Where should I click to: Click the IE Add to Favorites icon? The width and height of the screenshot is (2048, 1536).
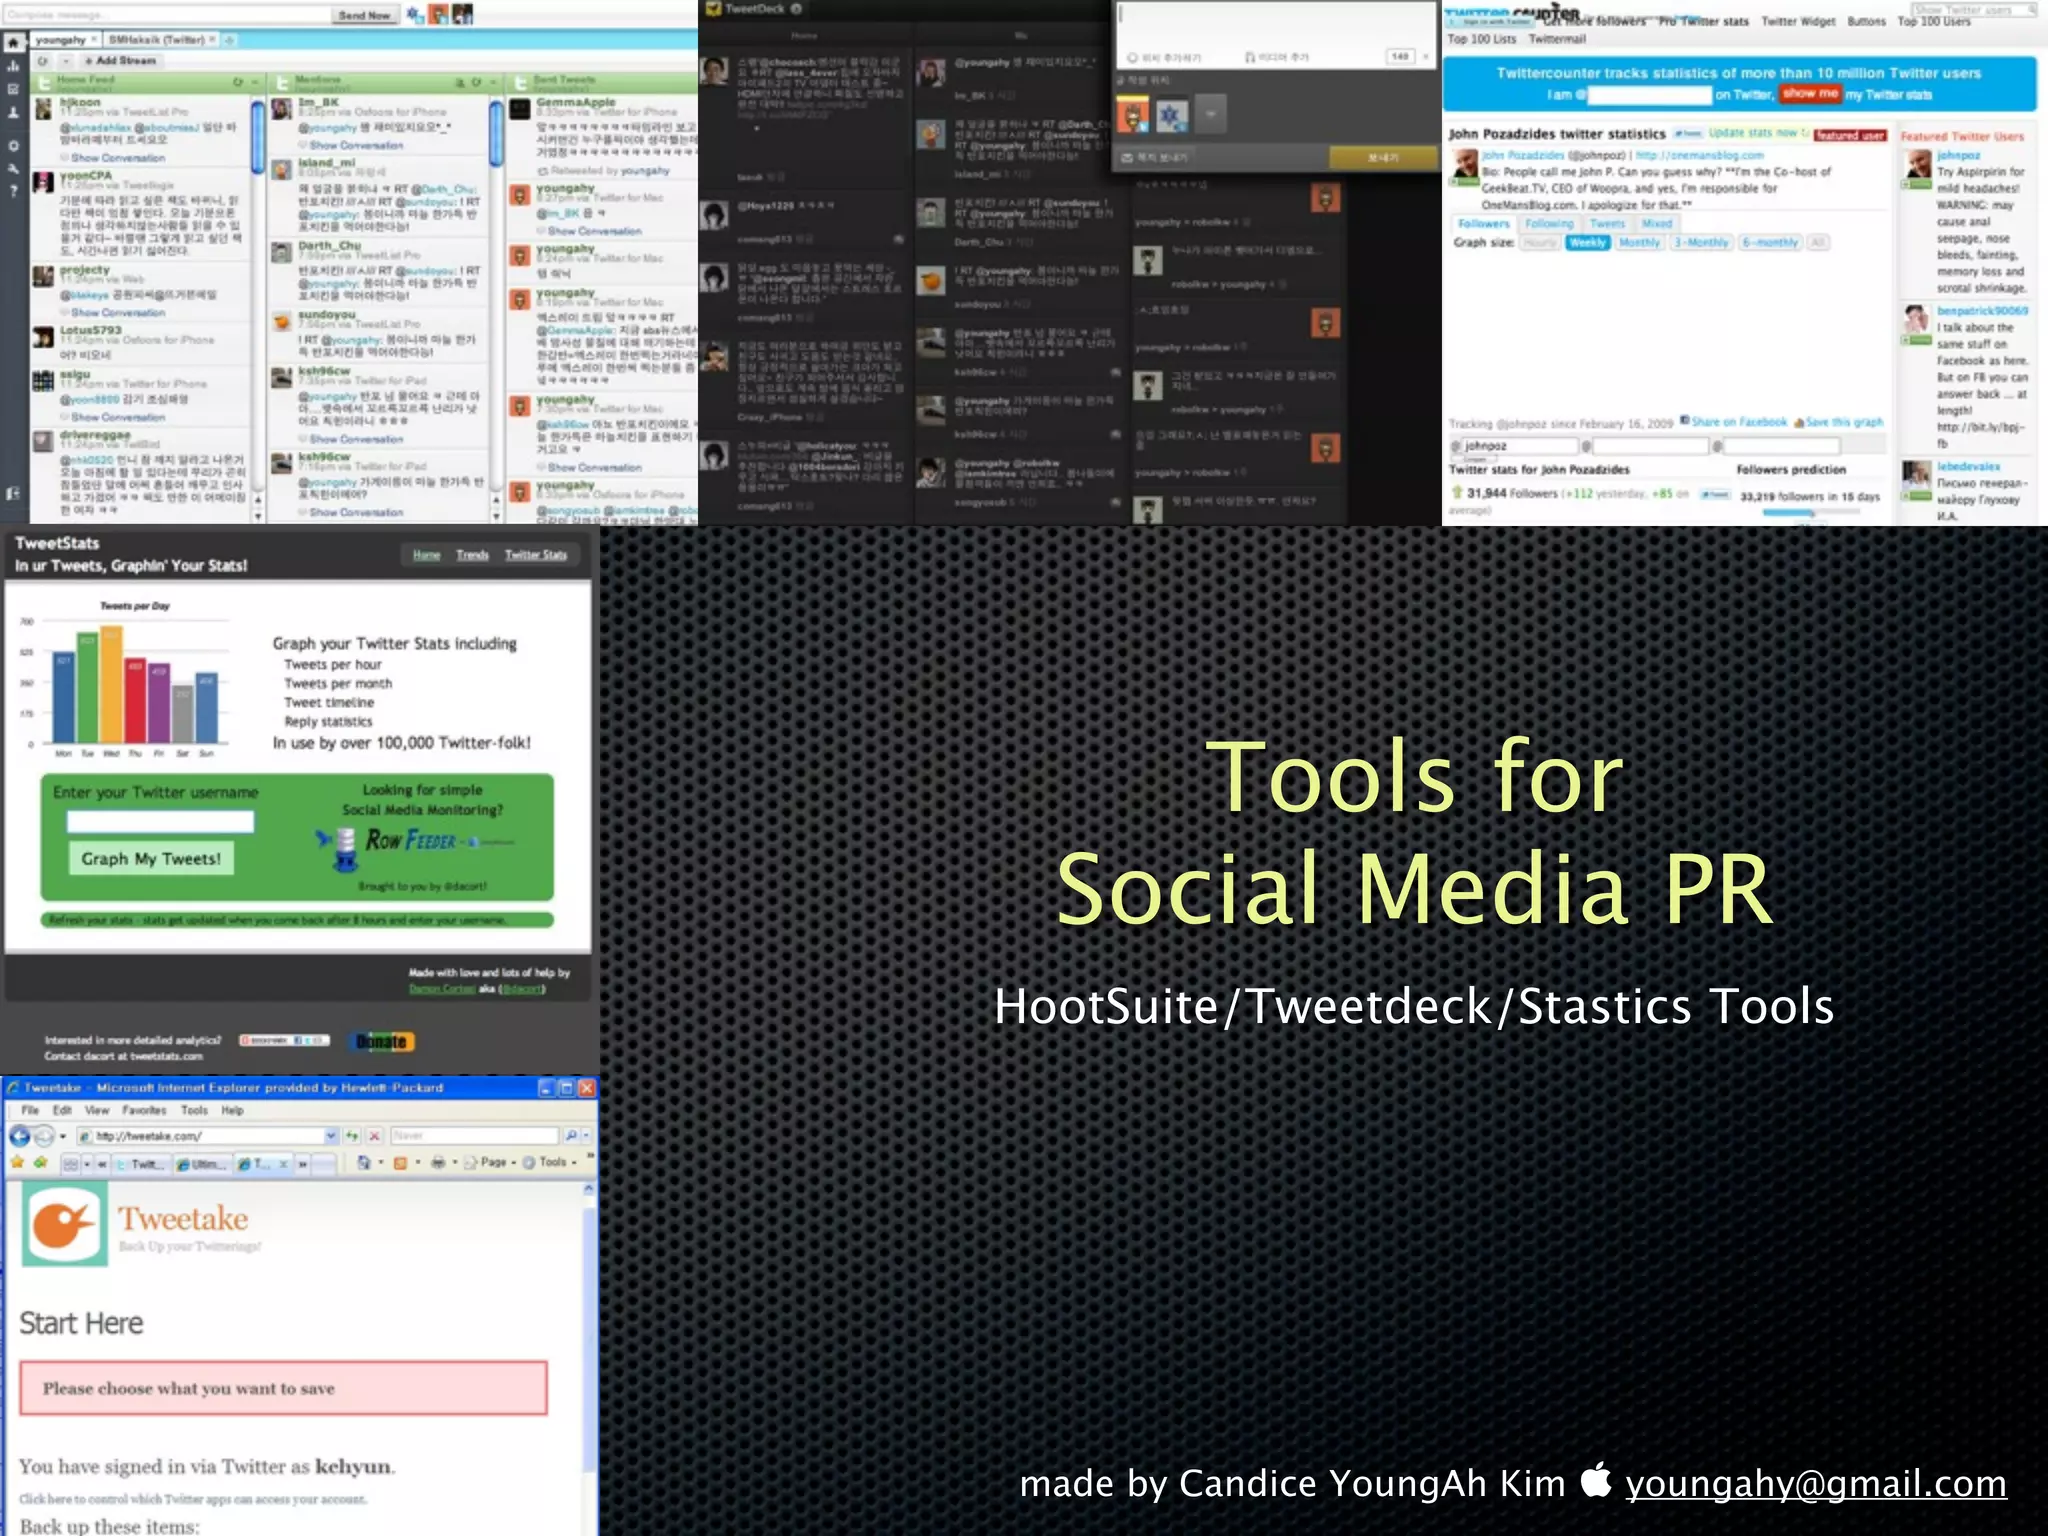[41, 1162]
